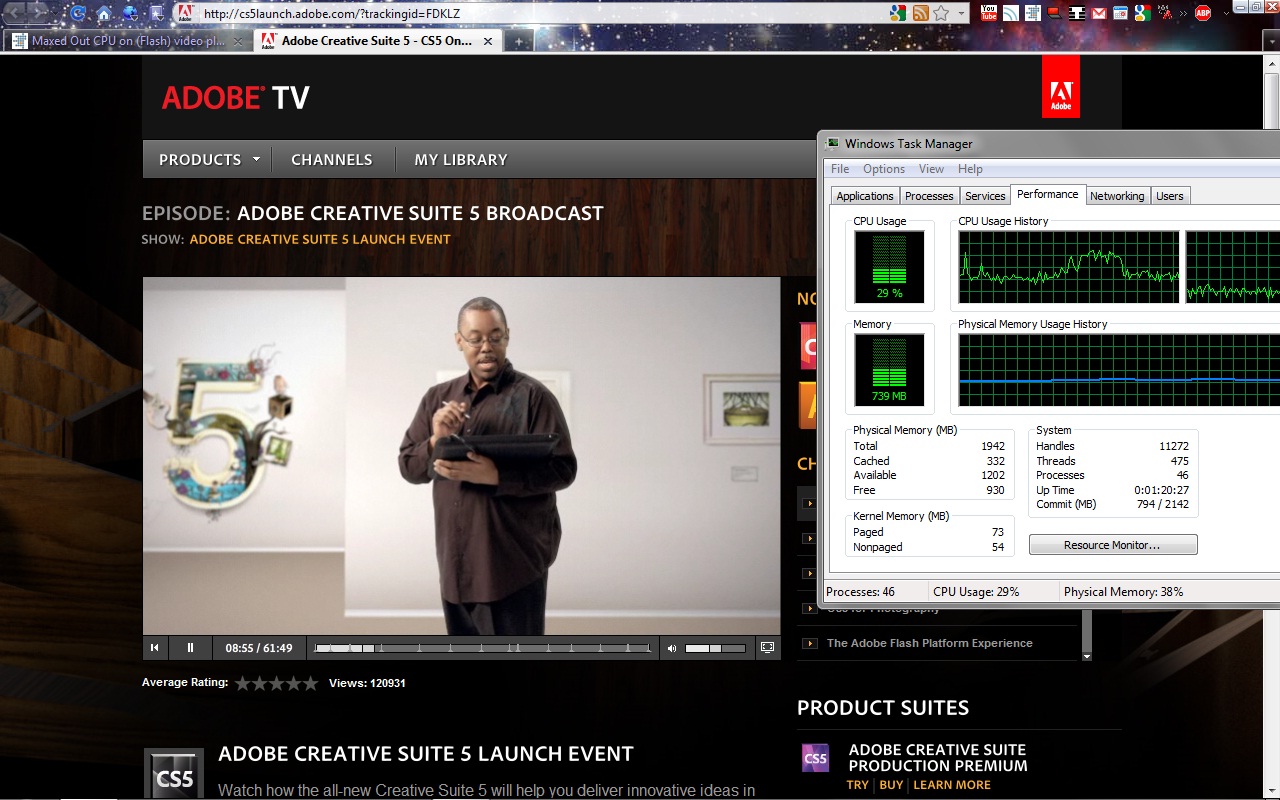Close the Maxed Out CPU tab

[238, 42]
